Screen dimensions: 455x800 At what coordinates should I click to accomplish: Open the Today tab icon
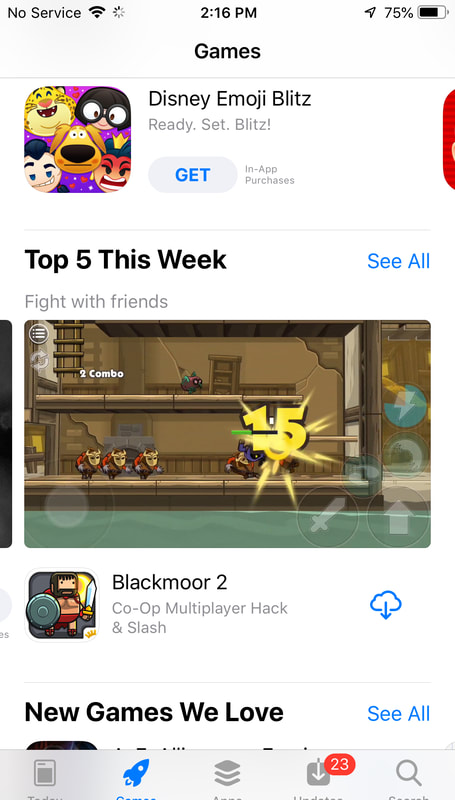(x=44, y=775)
